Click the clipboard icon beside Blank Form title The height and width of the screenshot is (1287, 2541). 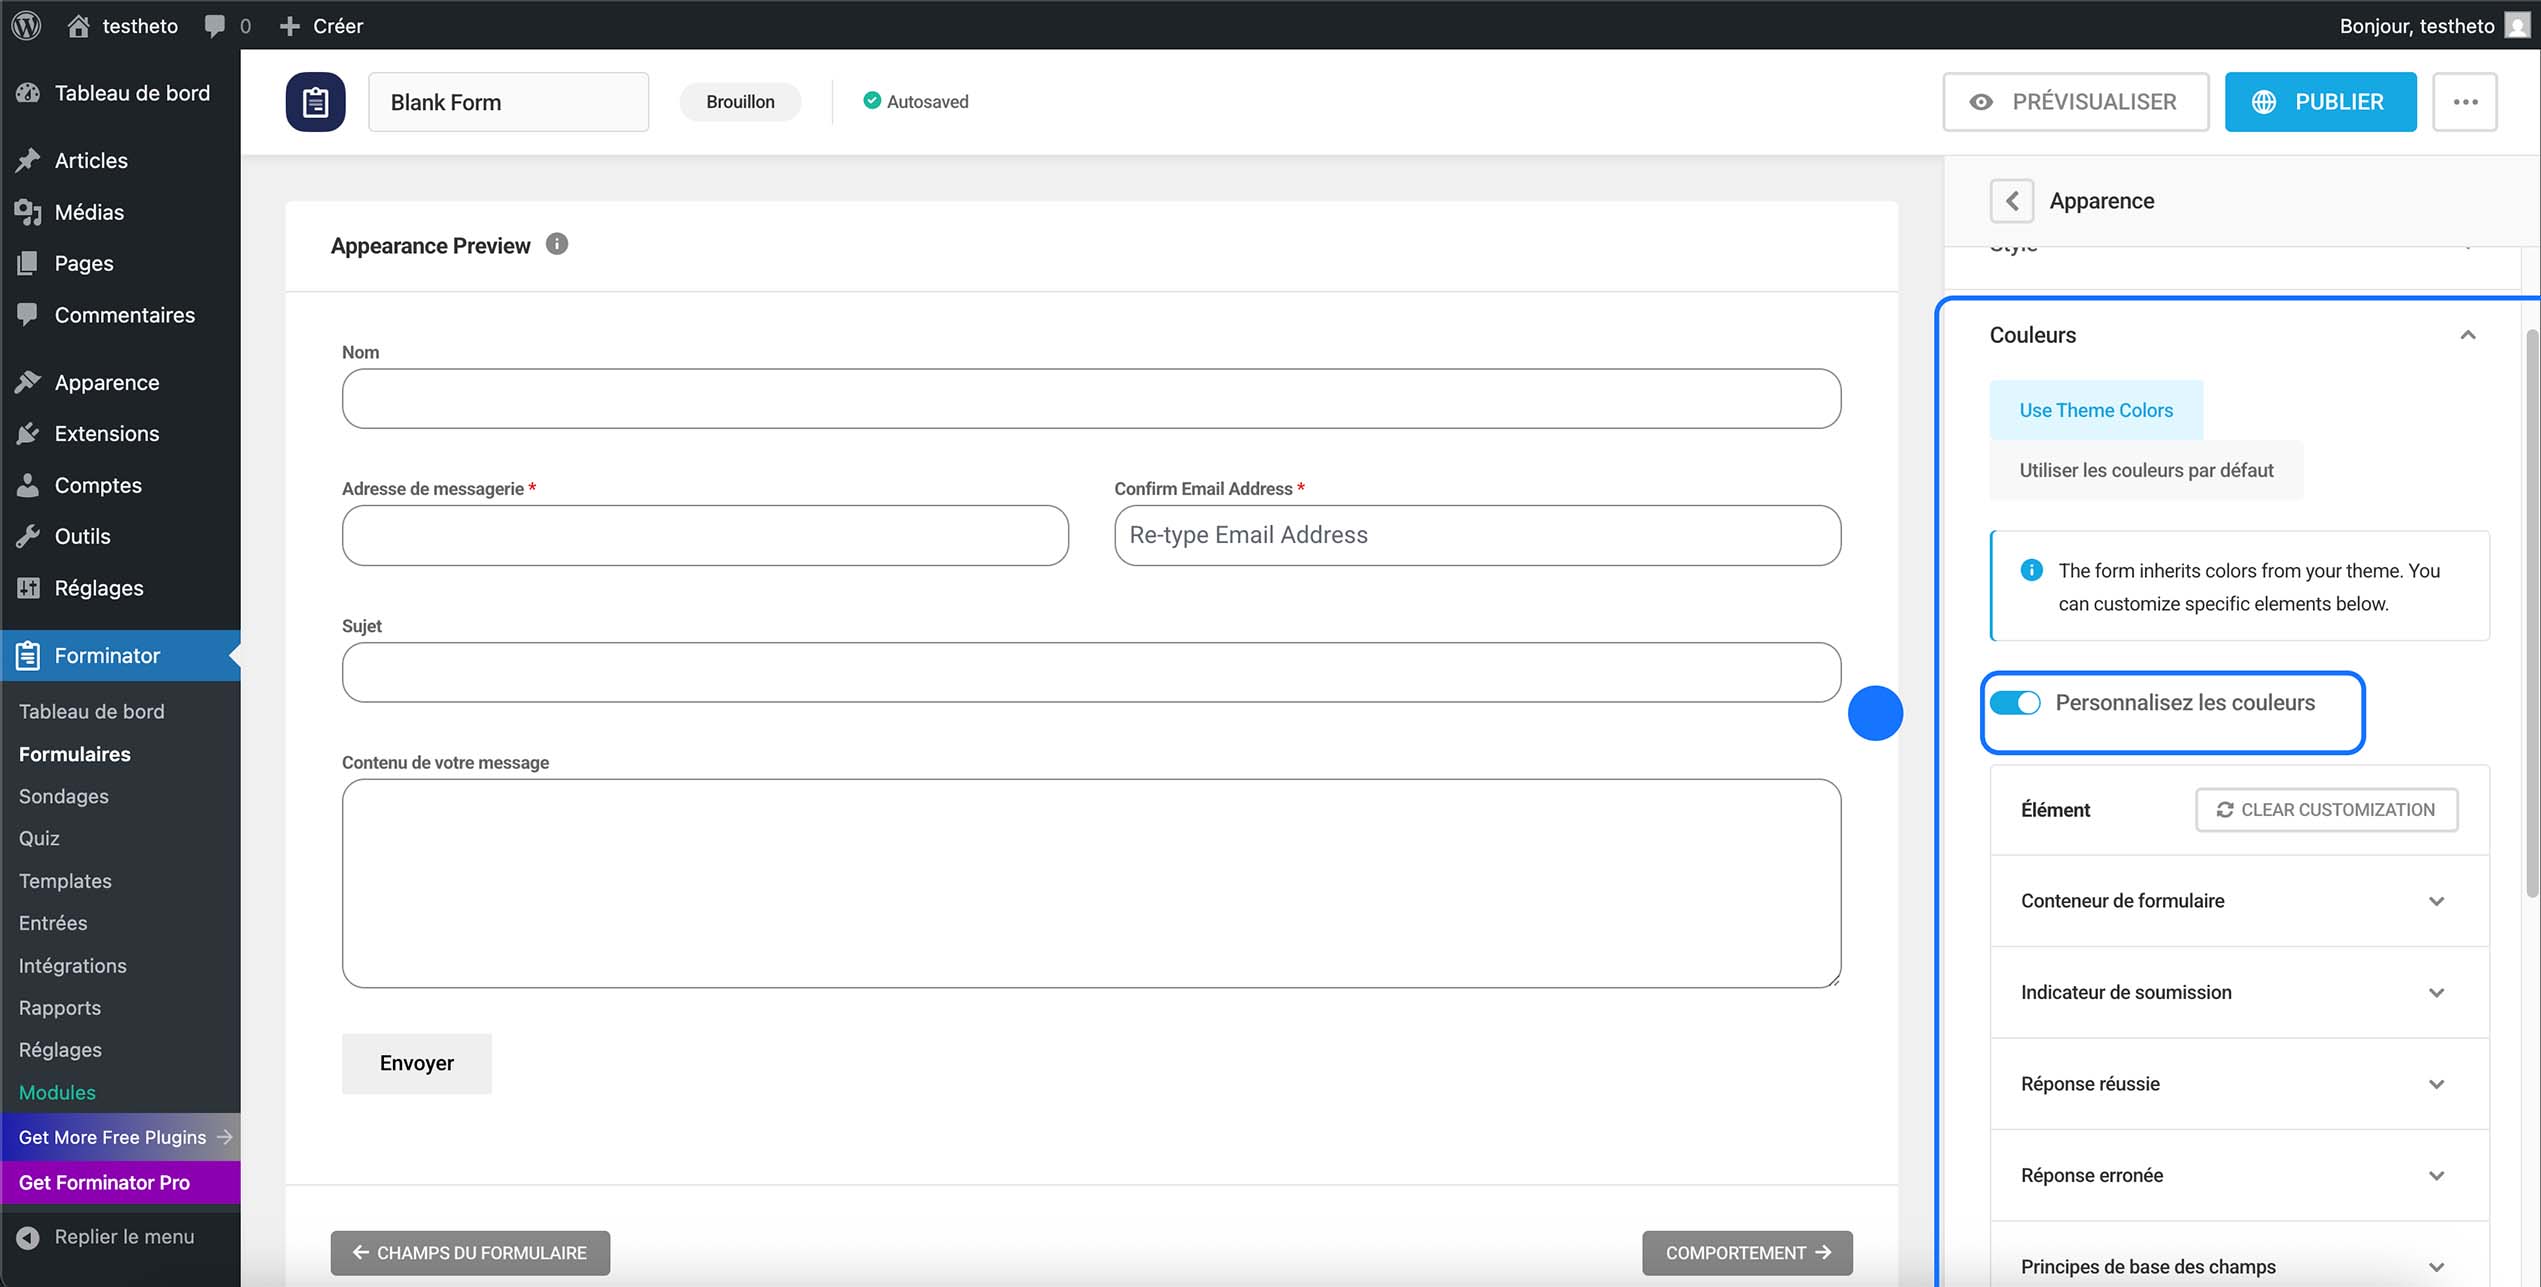coord(315,101)
